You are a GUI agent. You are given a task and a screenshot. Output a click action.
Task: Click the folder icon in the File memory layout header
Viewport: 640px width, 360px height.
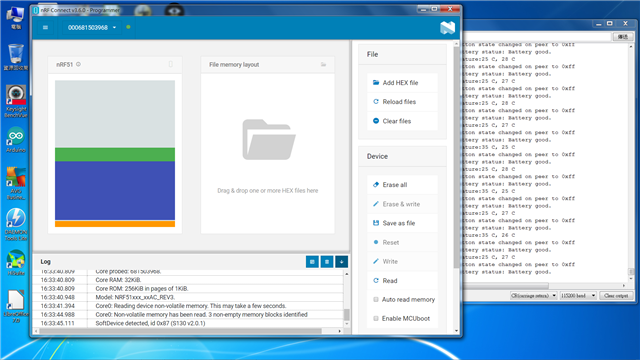323,64
